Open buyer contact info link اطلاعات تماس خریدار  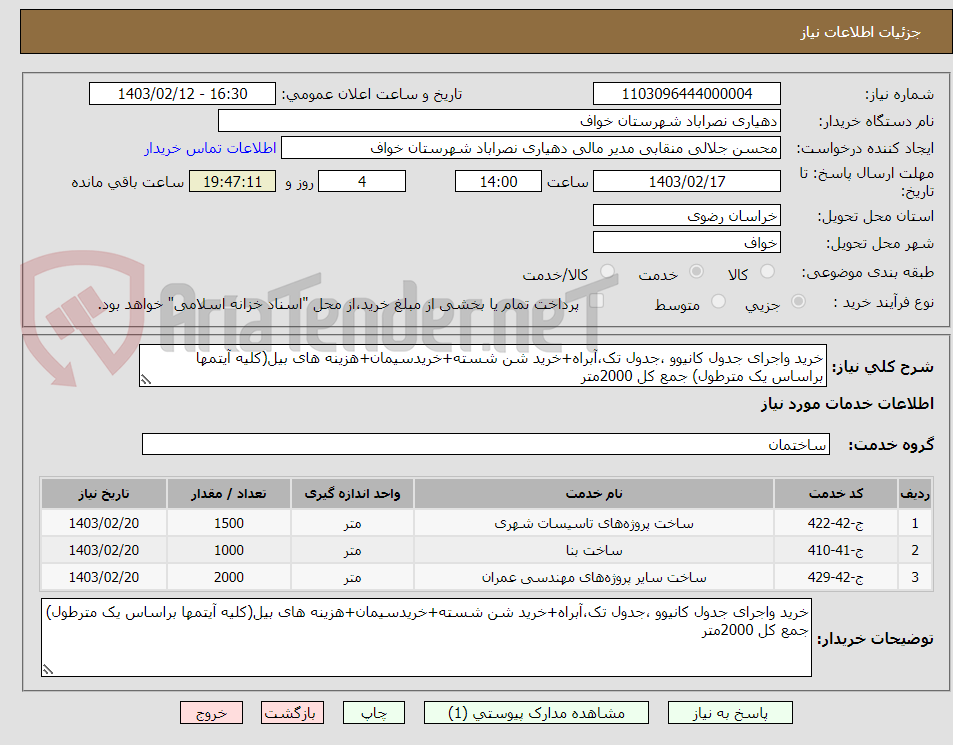click(x=210, y=148)
